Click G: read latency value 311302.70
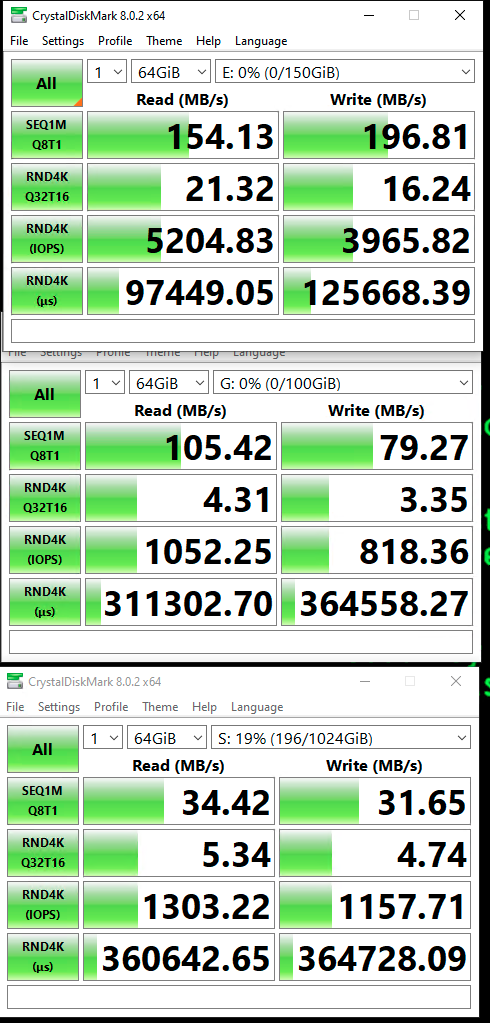490x1023 pixels. tap(181, 602)
